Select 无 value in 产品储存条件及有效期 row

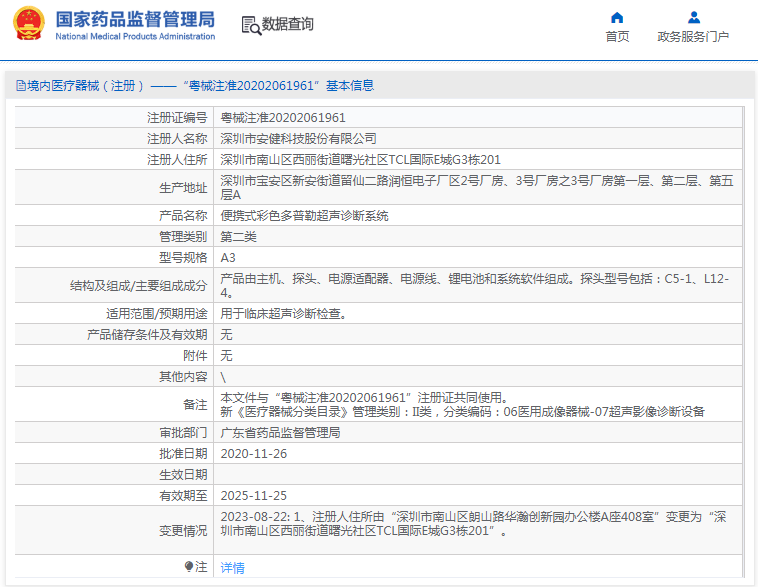pos(226,335)
